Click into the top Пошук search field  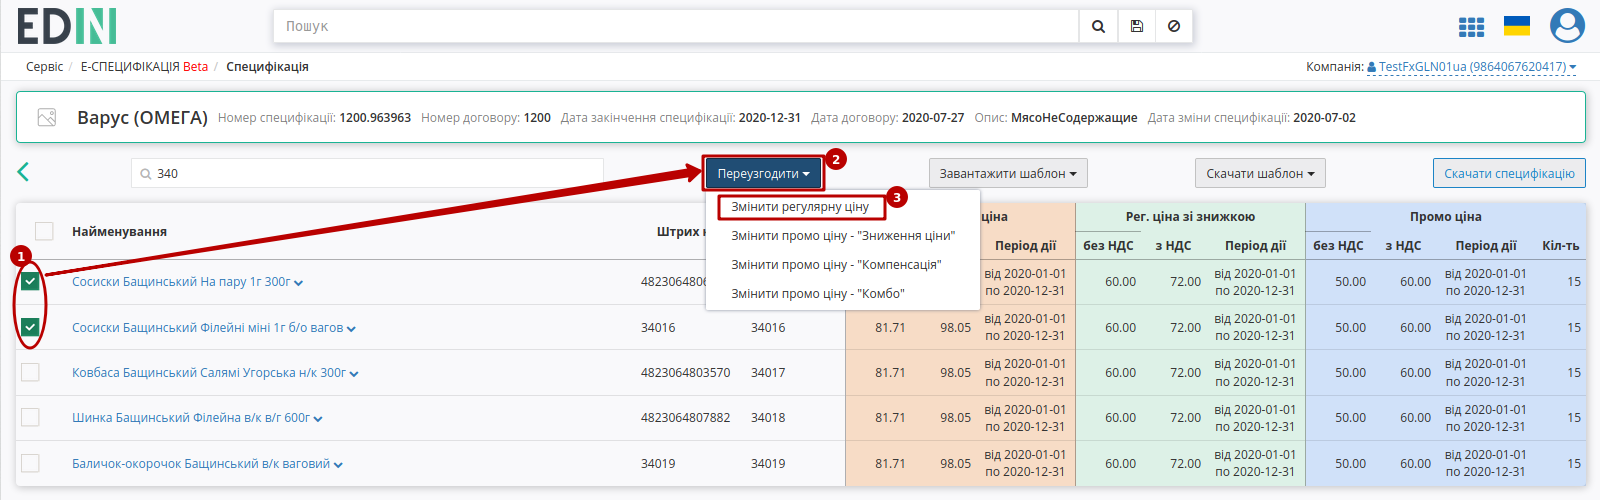(x=676, y=26)
